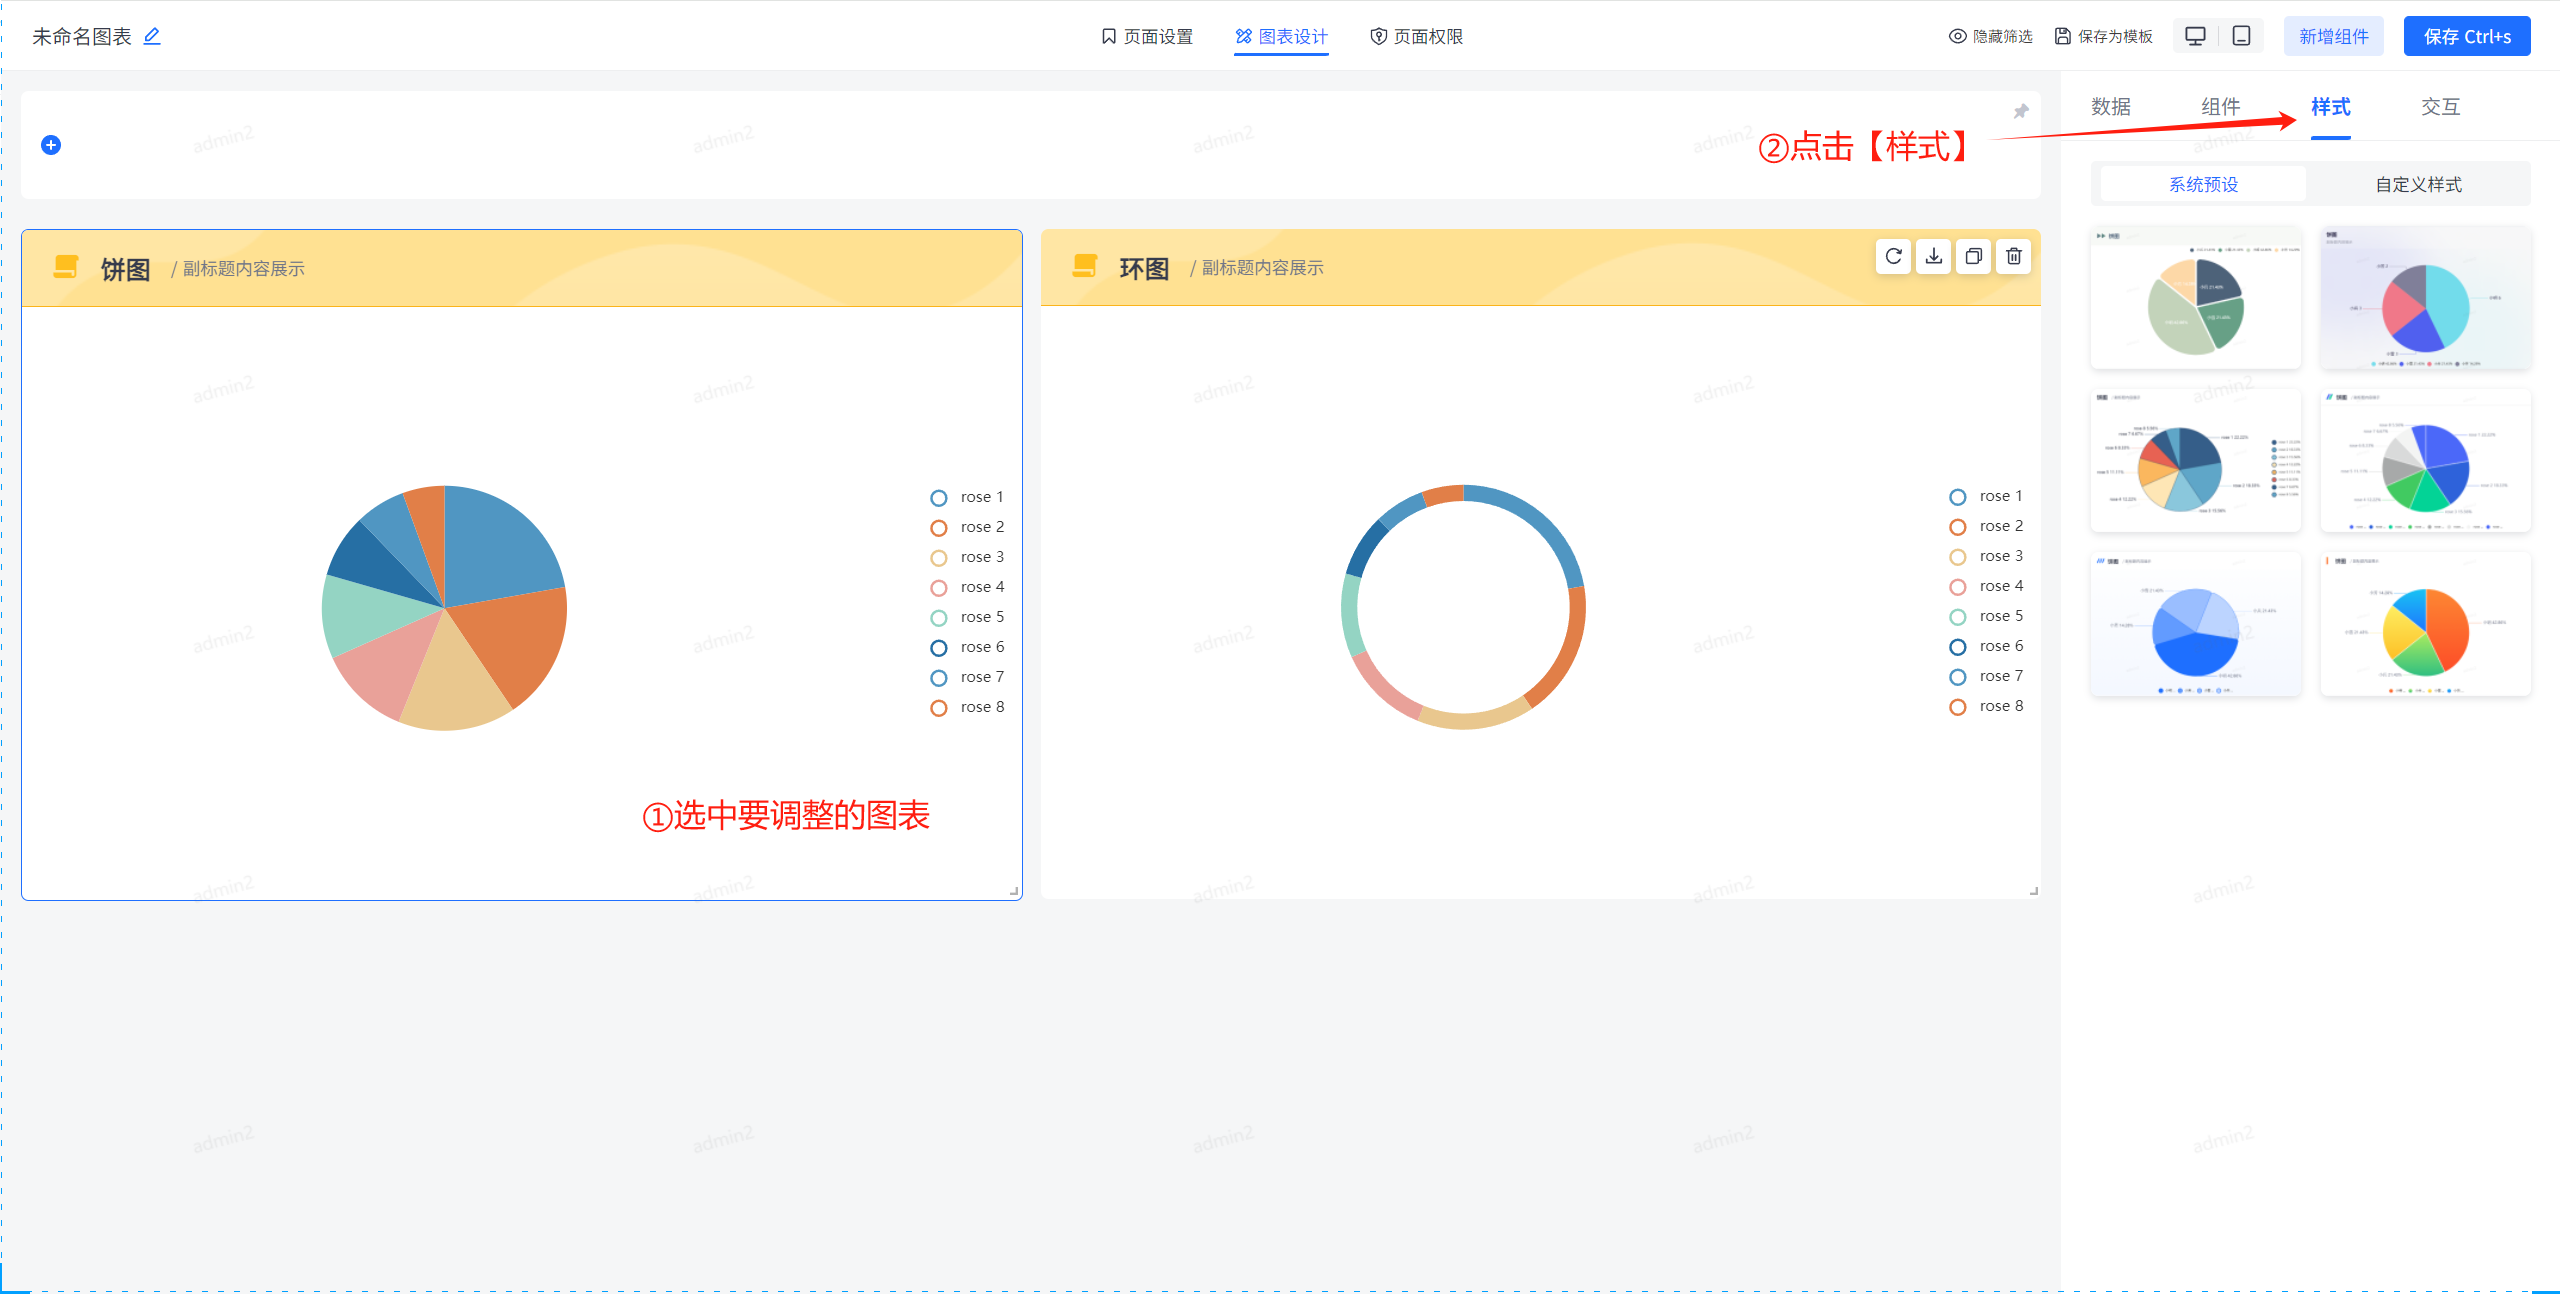
Task: Open the 页面权限 tab
Action: 1416,37
